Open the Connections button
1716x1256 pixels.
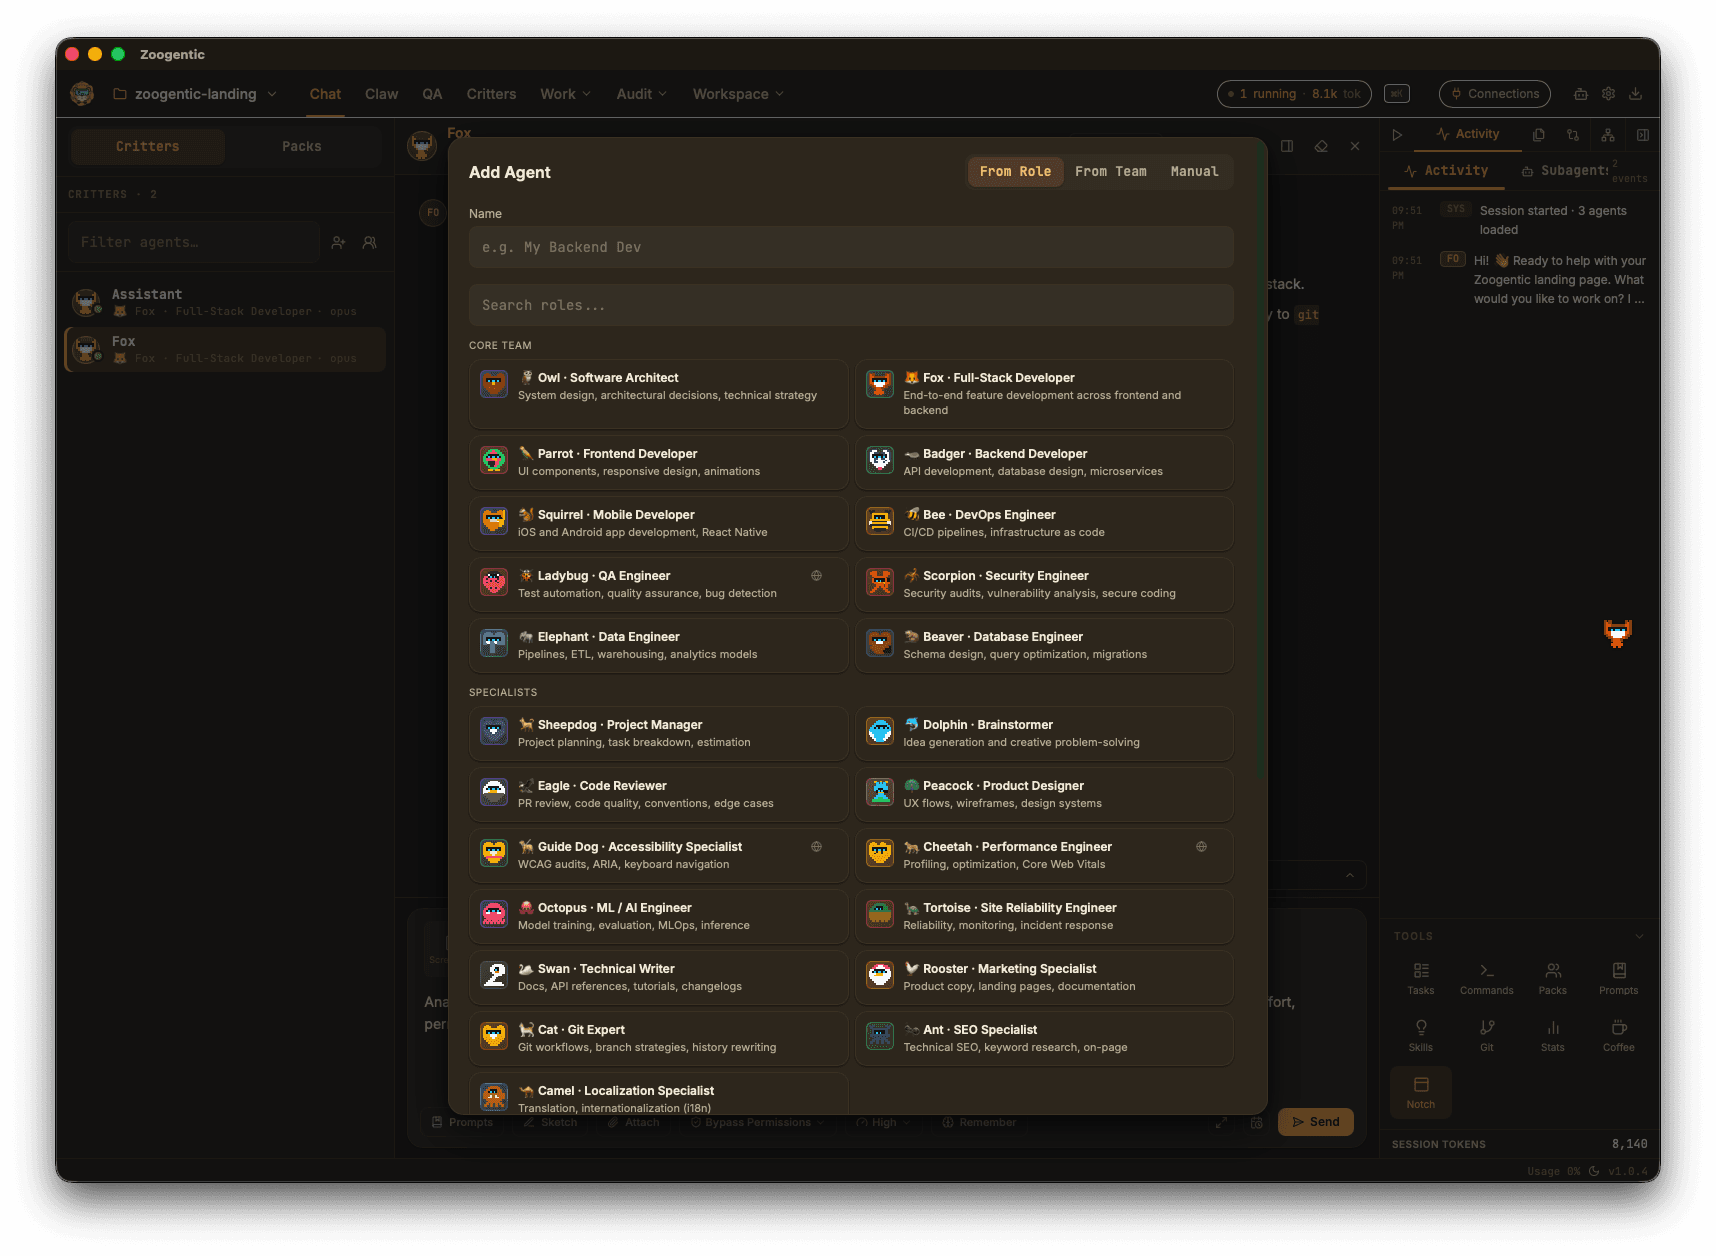pyautogui.click(x=1495, y=94)
